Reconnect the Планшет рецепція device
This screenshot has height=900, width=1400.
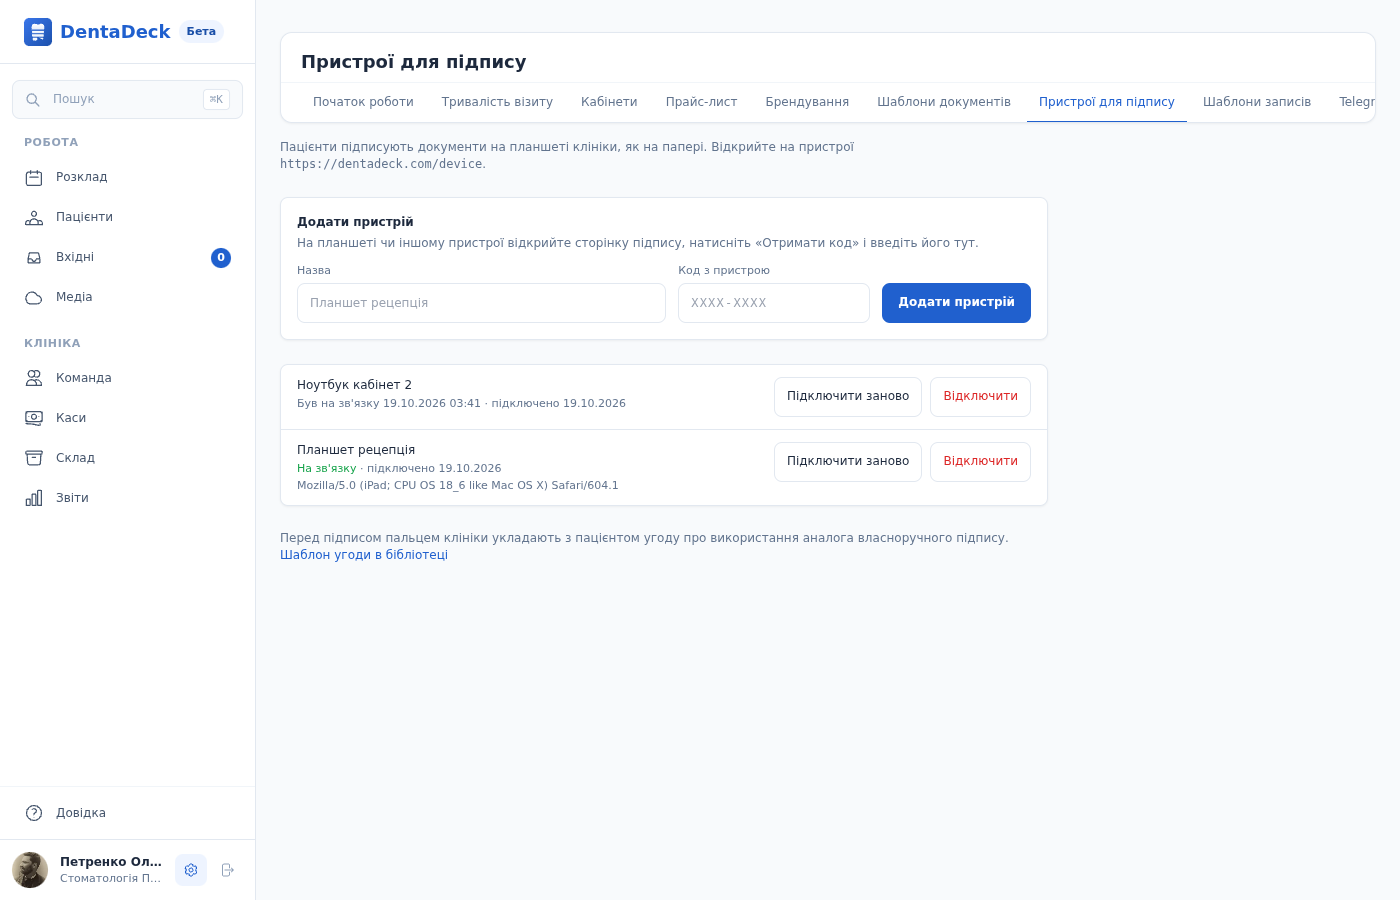(848, 462)
